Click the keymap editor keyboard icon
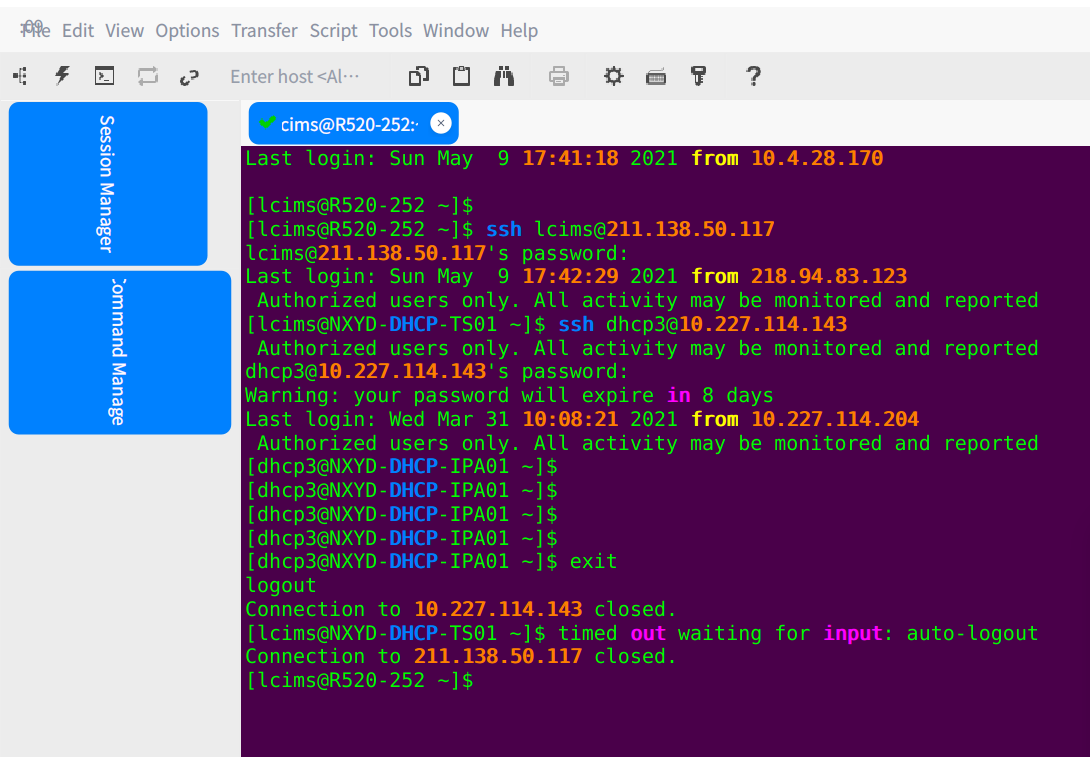The width and height of the screenshot is (1090, 757). 656,76
